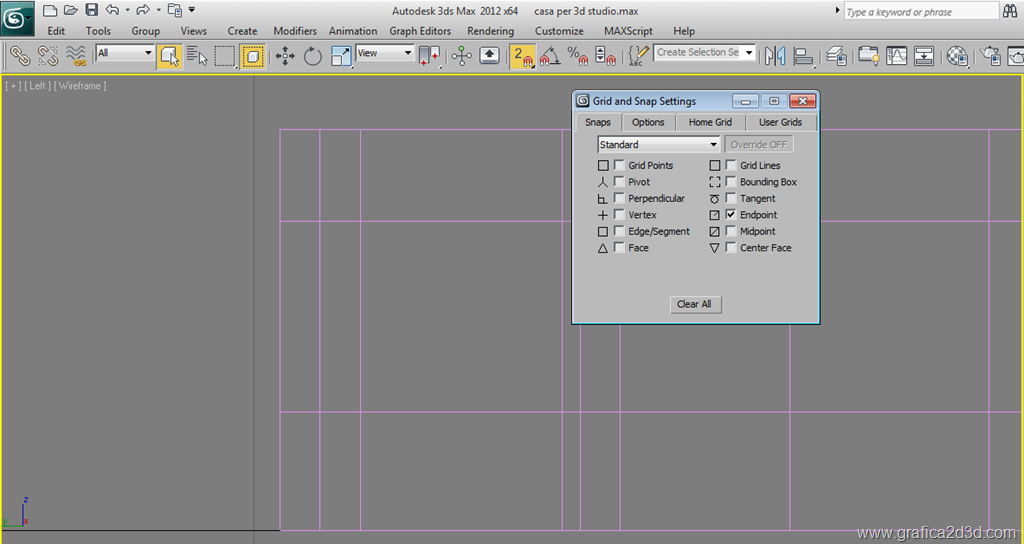Viewport: 1024px width, 544px height.
Task: Click the Save File floppy icon
Action: 91,10
